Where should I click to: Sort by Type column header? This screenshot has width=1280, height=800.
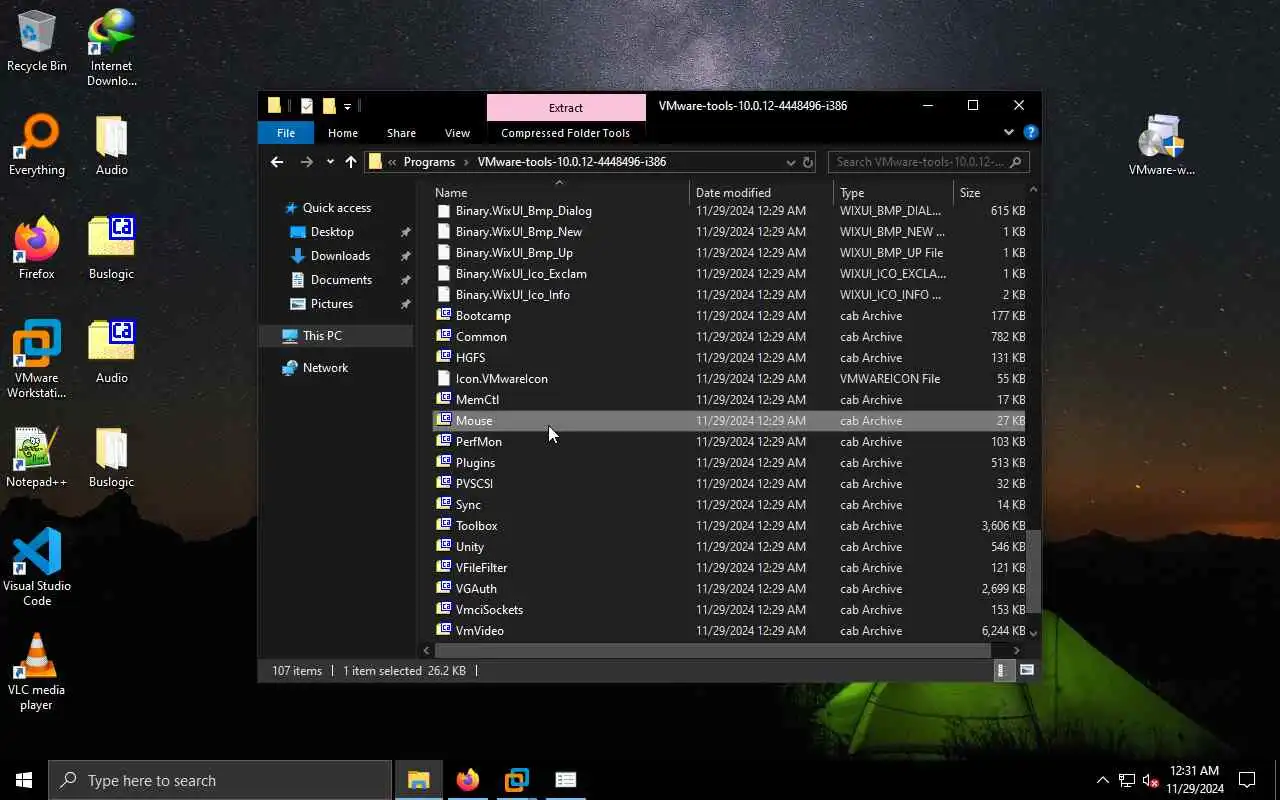tap(893, 192)
